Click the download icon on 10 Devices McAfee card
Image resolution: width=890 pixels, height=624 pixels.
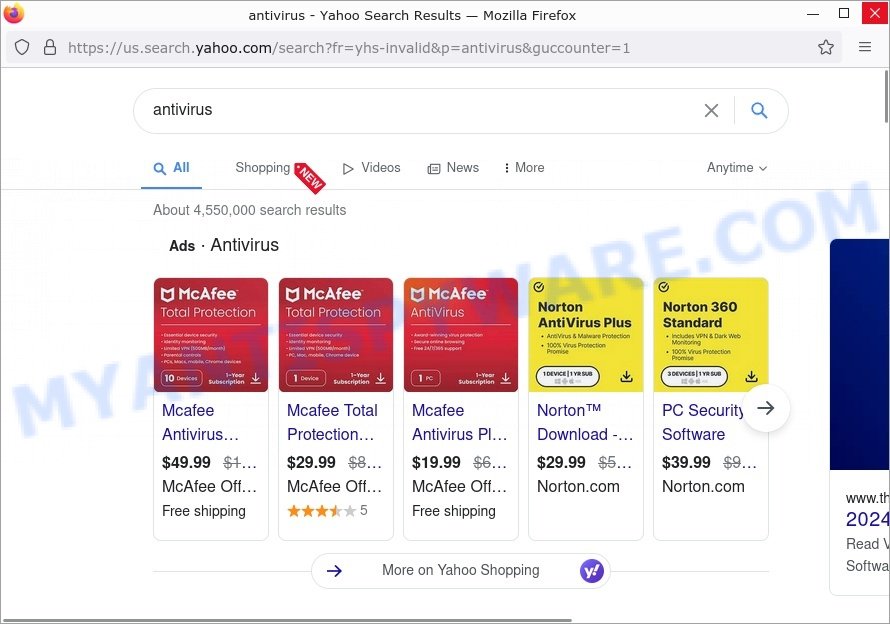256,378
